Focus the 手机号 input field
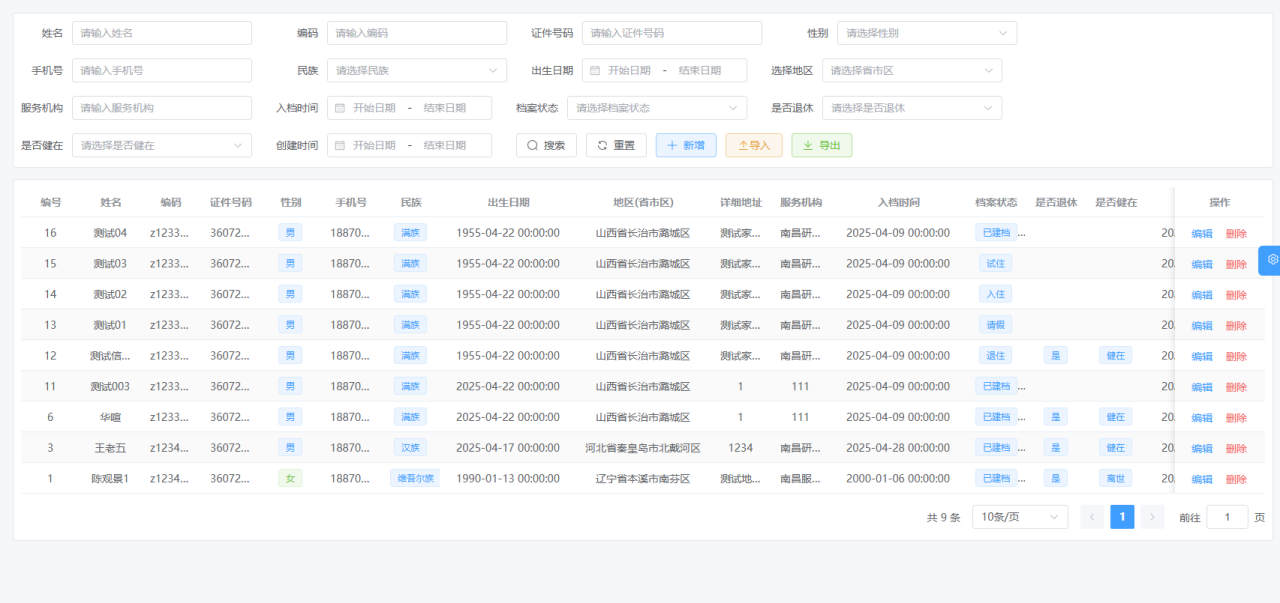The image size is (1280, 603). coord(162,71)
